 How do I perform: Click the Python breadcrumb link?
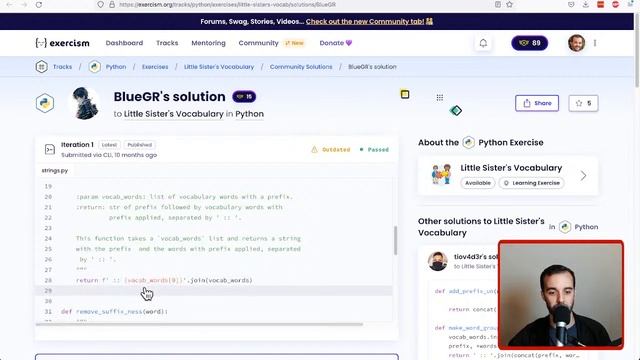pos(116,67)
